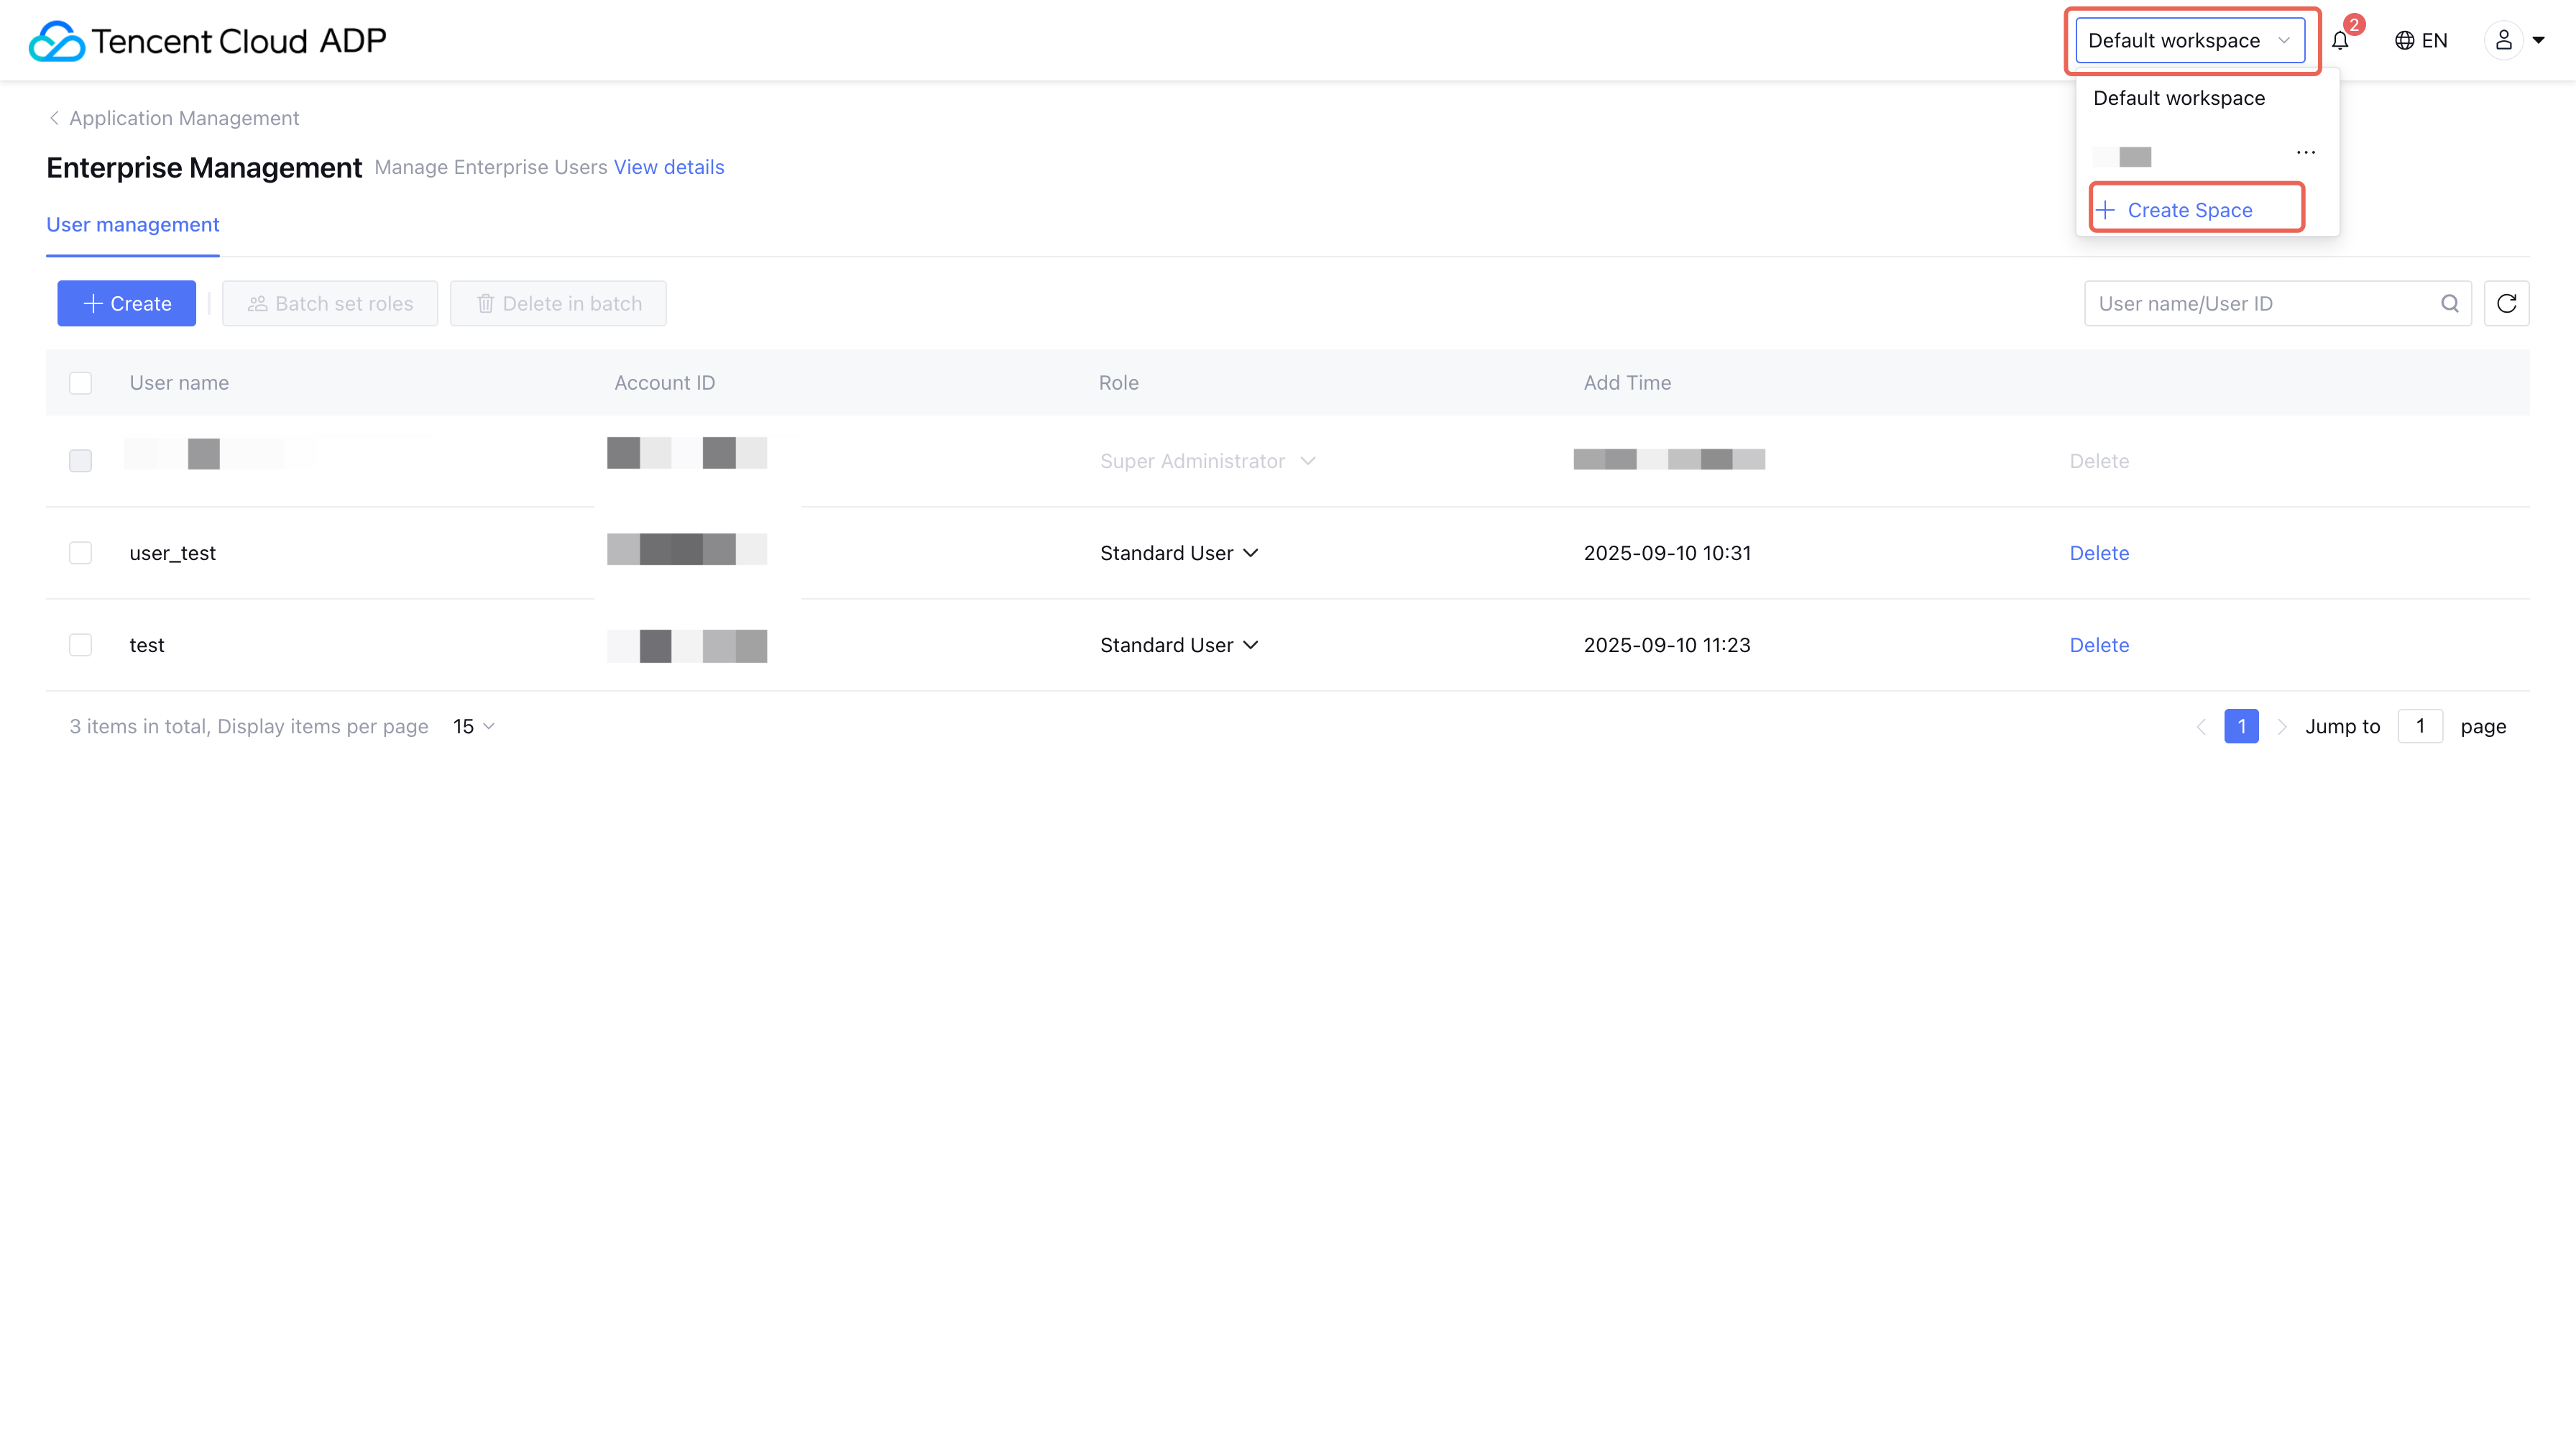The image size is (2576, 1435).
Task: Check the test user row checkbox
Action: pos(80,645)
